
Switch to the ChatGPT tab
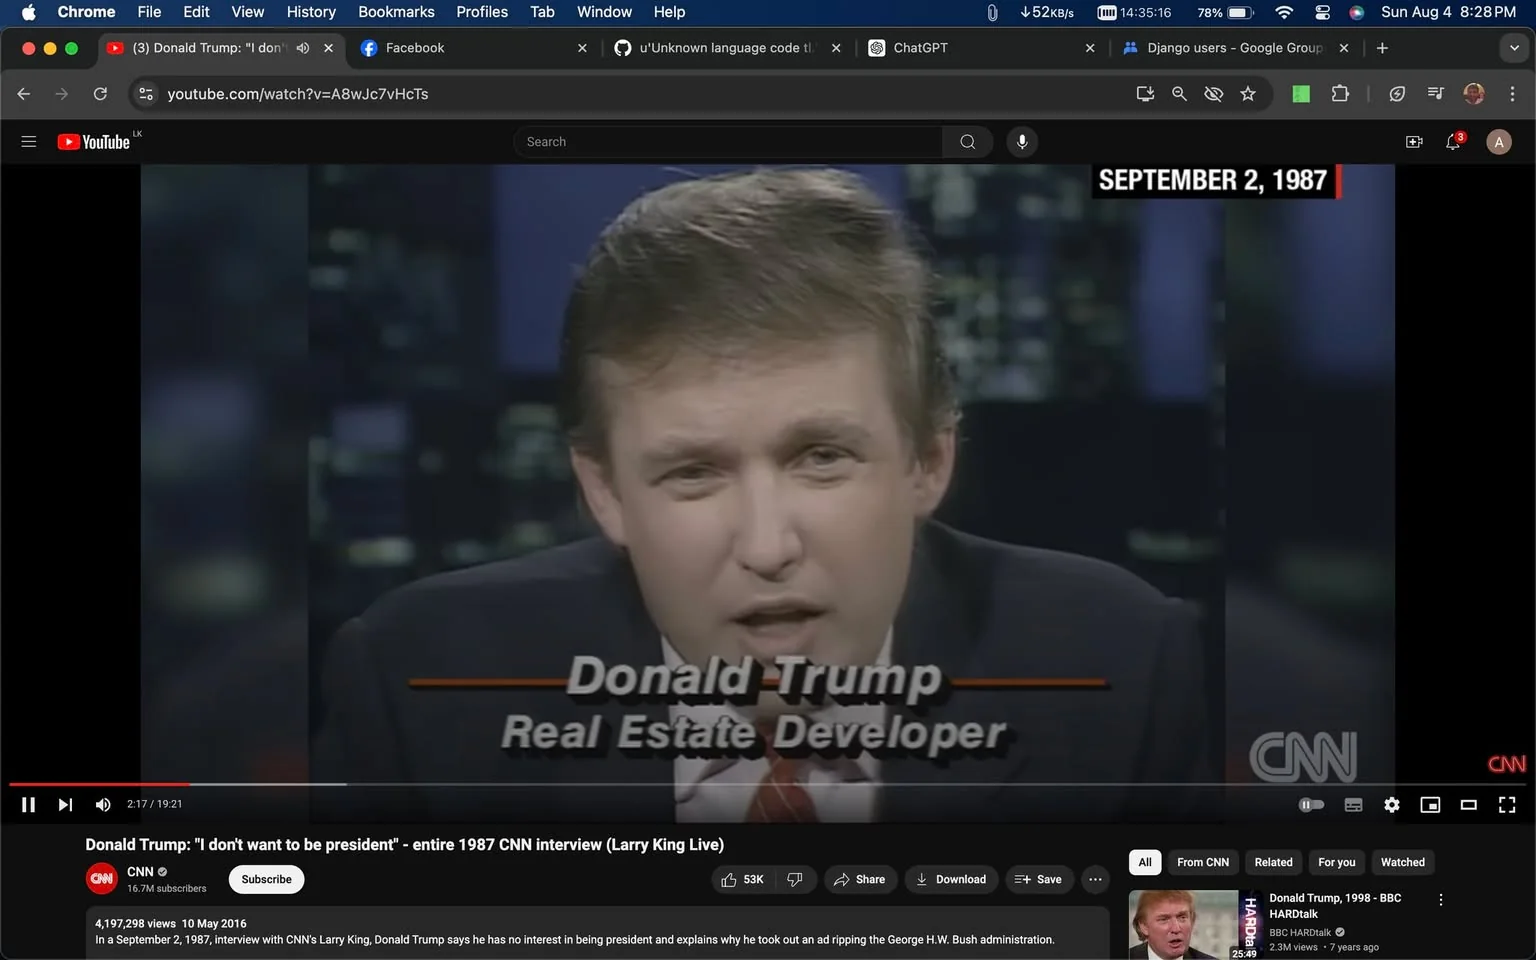[x=982, y=48]
